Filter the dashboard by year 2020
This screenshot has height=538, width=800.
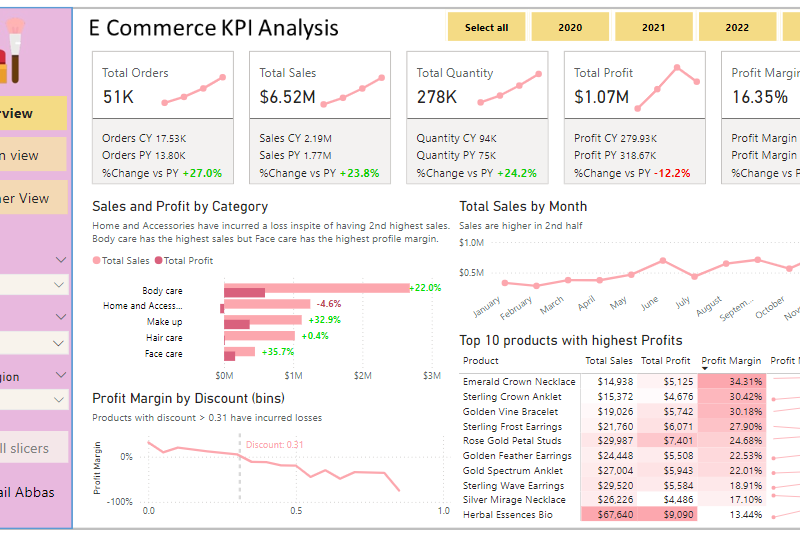click(x=570, y=27)
